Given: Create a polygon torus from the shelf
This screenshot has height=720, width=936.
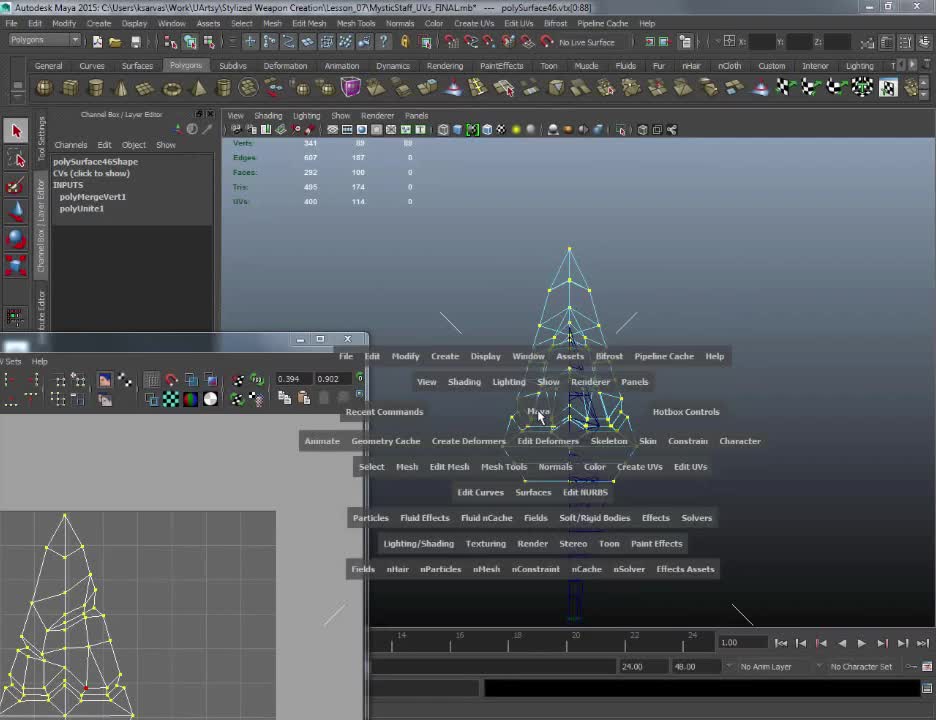Looking at the screenshot, I should (x=172, y=88).
